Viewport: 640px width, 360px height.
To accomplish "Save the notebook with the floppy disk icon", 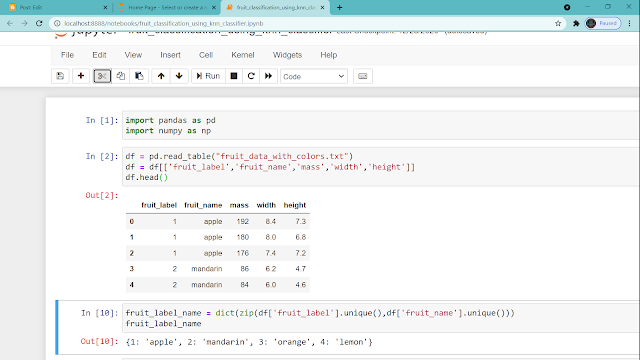I will pos(60,76).
